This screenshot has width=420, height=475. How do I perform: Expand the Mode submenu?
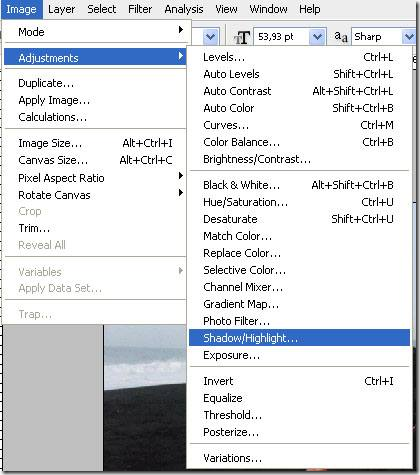click(95, 32)
